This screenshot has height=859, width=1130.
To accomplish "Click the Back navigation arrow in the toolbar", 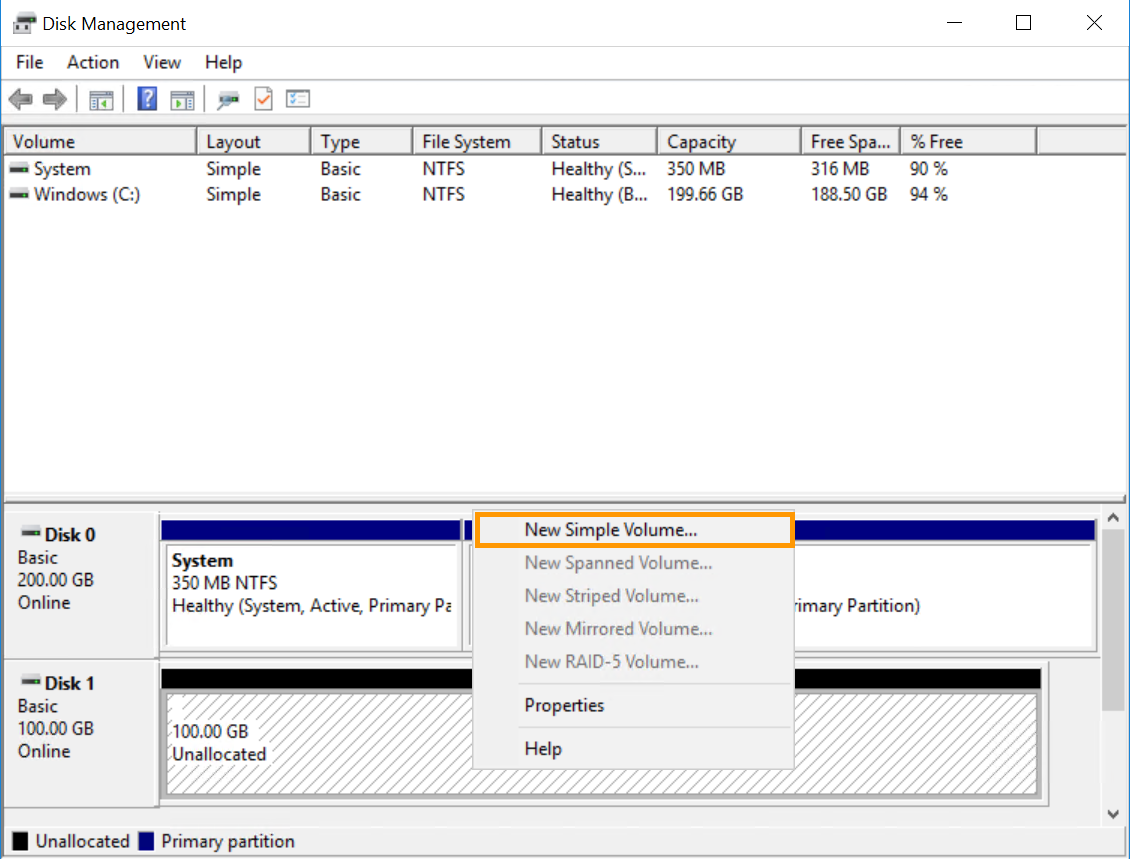I will 20,98.
